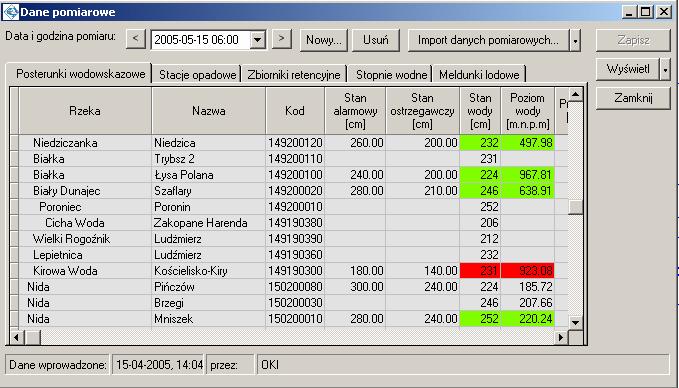Click Stan ostrzegawczy column header

click(x=422, y=111)
